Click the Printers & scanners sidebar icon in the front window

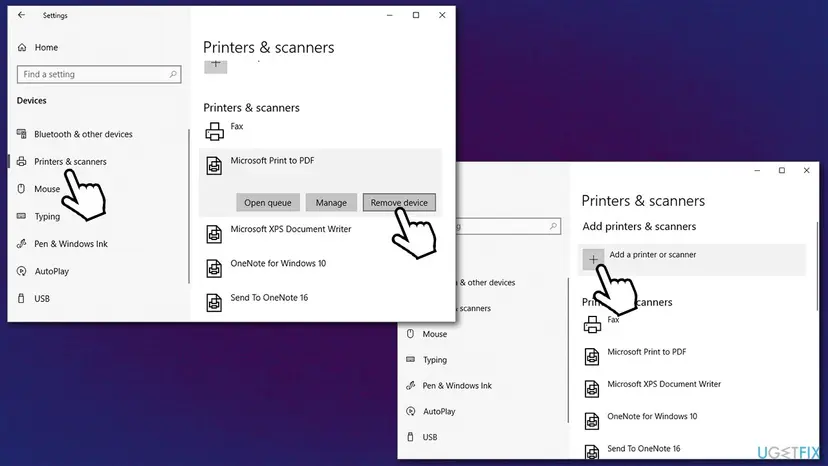pyautogui.click(x=22, y=161)
